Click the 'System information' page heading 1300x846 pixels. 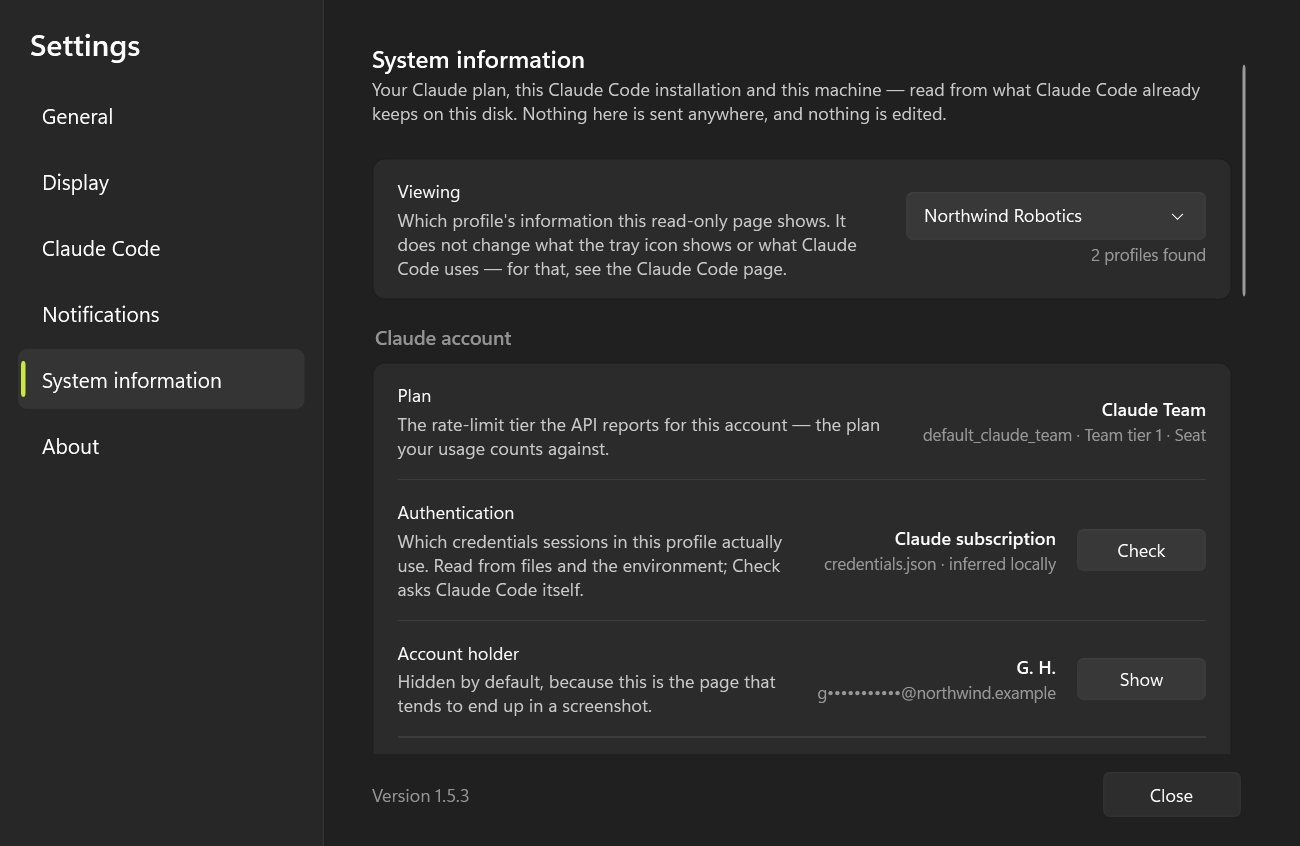[478, 60]
